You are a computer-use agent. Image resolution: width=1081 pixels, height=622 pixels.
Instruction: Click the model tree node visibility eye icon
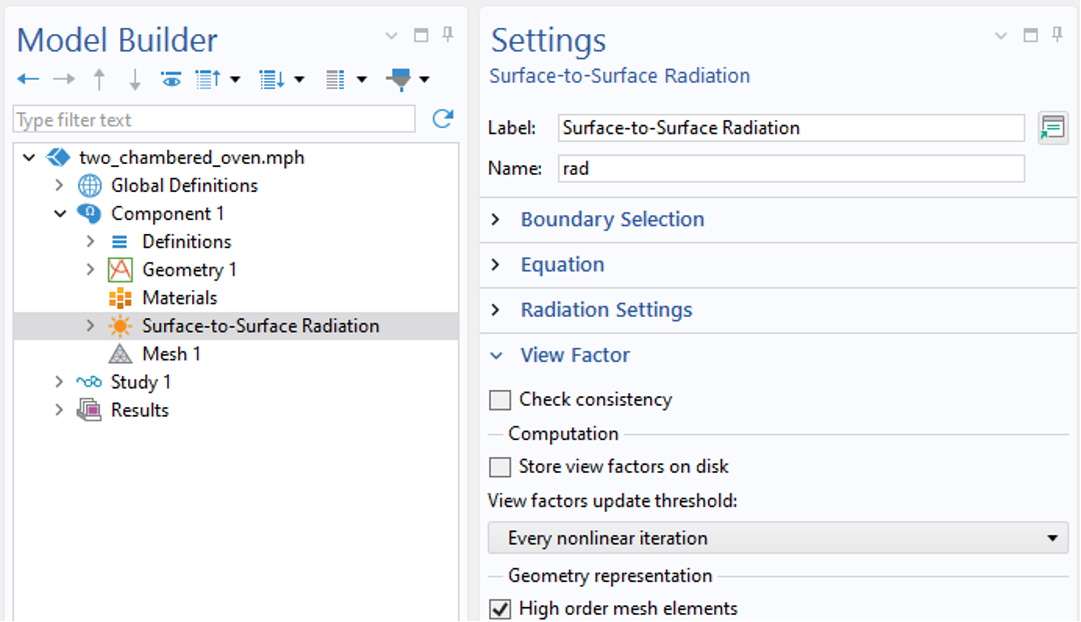click(171, 79)
